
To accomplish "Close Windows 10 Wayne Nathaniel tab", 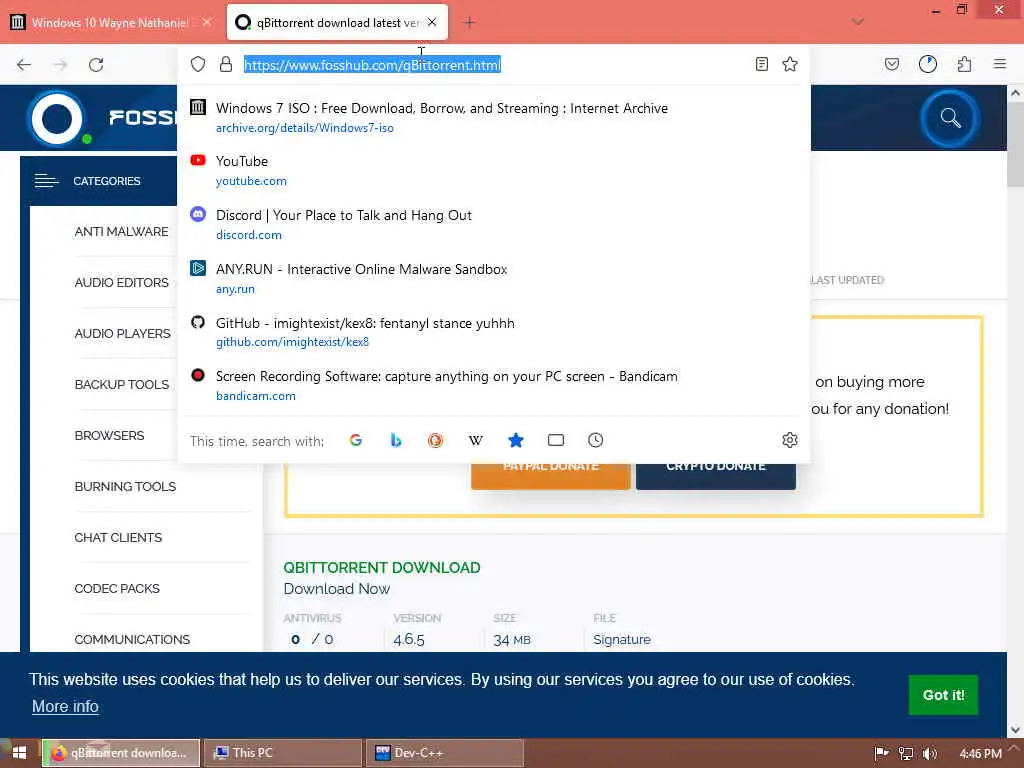I will 207,22.
